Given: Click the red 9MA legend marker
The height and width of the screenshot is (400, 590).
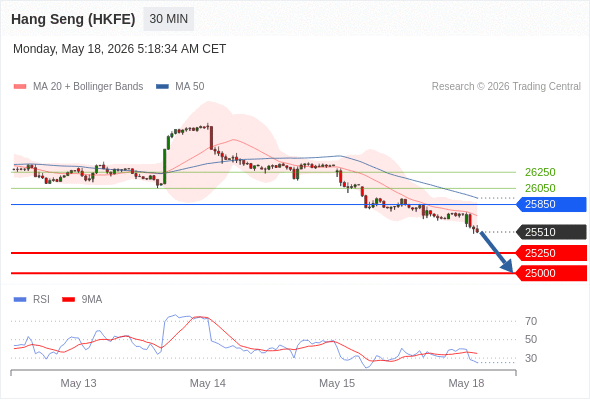Looking at the screenshot, I should pos(68,300).
